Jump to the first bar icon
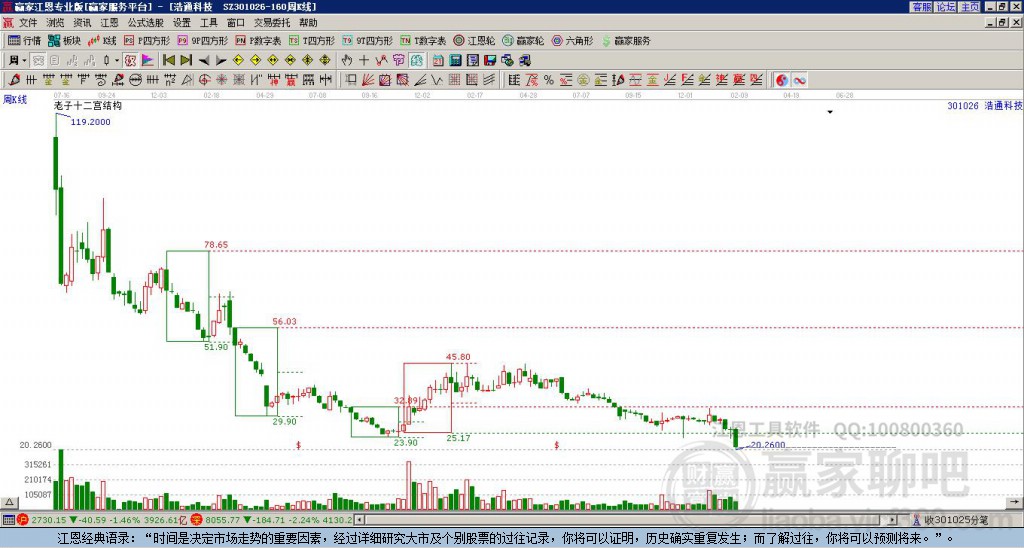Image resolution: width=1024 pixels, height=548 pixels. [x=168, y=61]
